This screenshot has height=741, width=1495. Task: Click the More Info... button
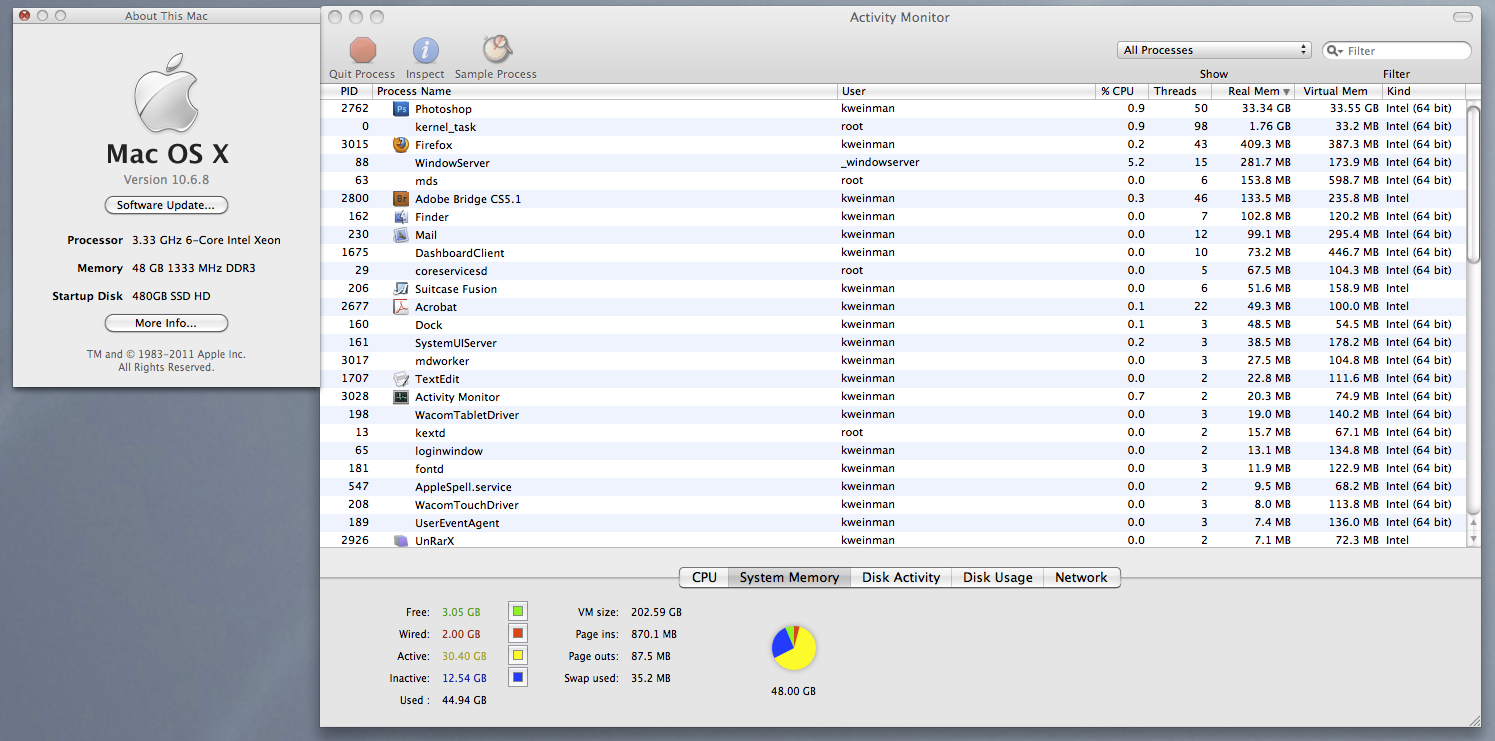tap(166, 323)
